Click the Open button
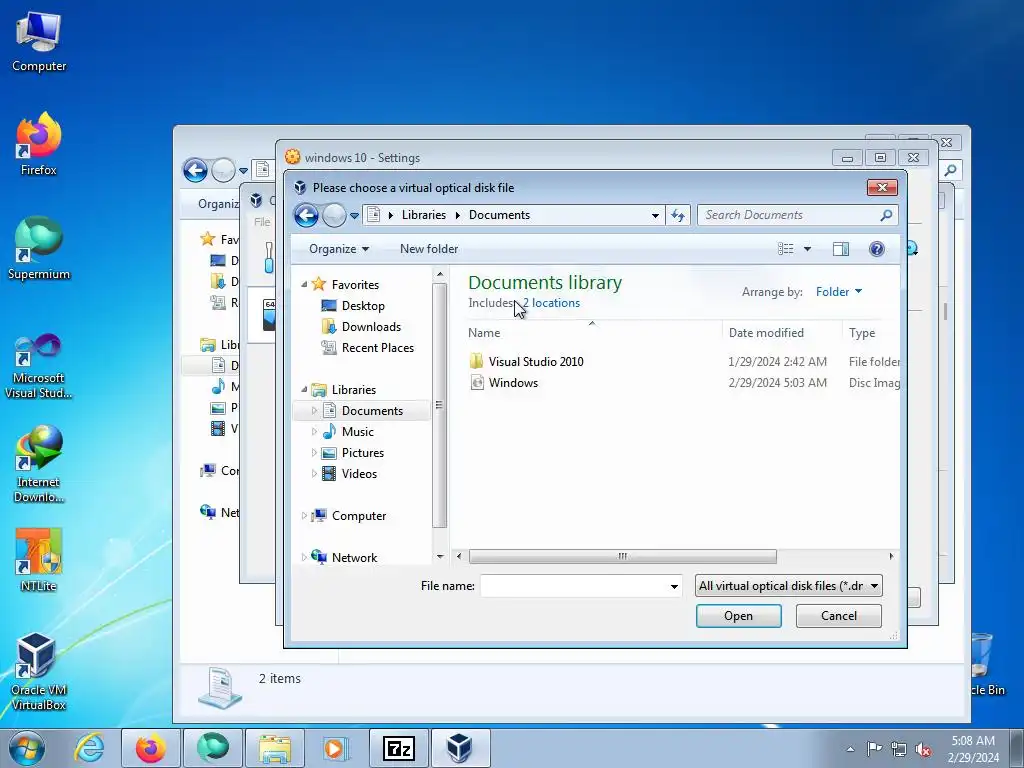Image resolution: width=1024 pixels, height=768 pixels. 739,616
